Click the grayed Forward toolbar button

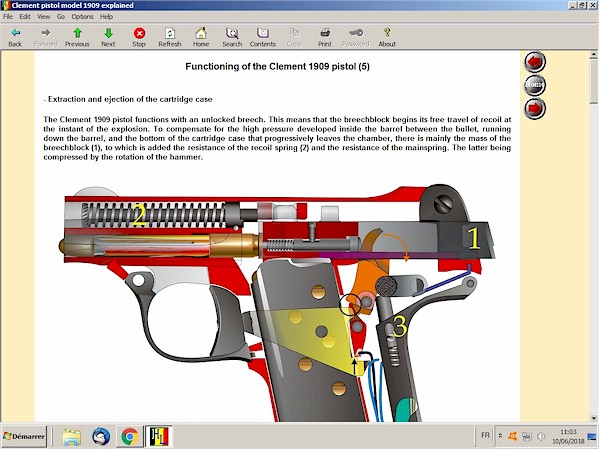pos(46,38)
